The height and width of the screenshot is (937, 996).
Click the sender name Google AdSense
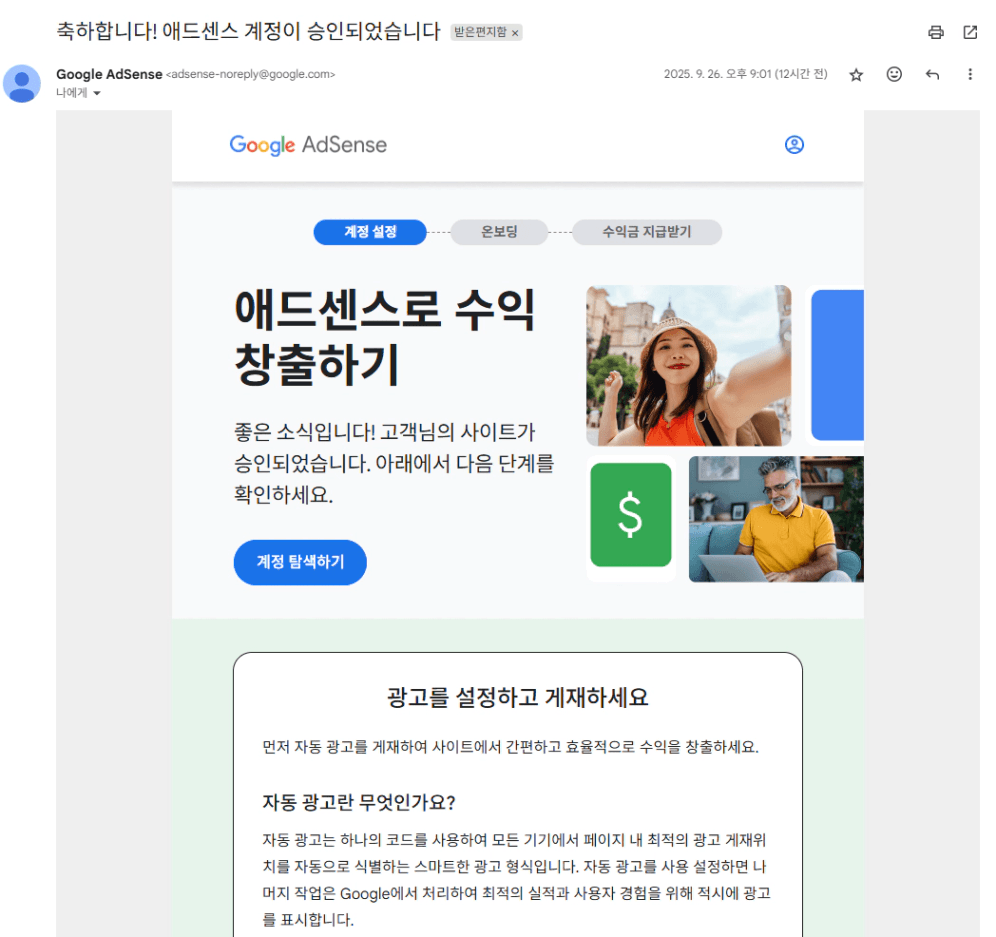(x=109, y=74)
